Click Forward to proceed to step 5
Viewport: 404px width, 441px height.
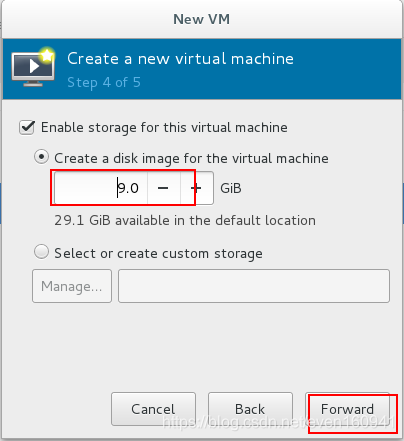tap(347, 409)
